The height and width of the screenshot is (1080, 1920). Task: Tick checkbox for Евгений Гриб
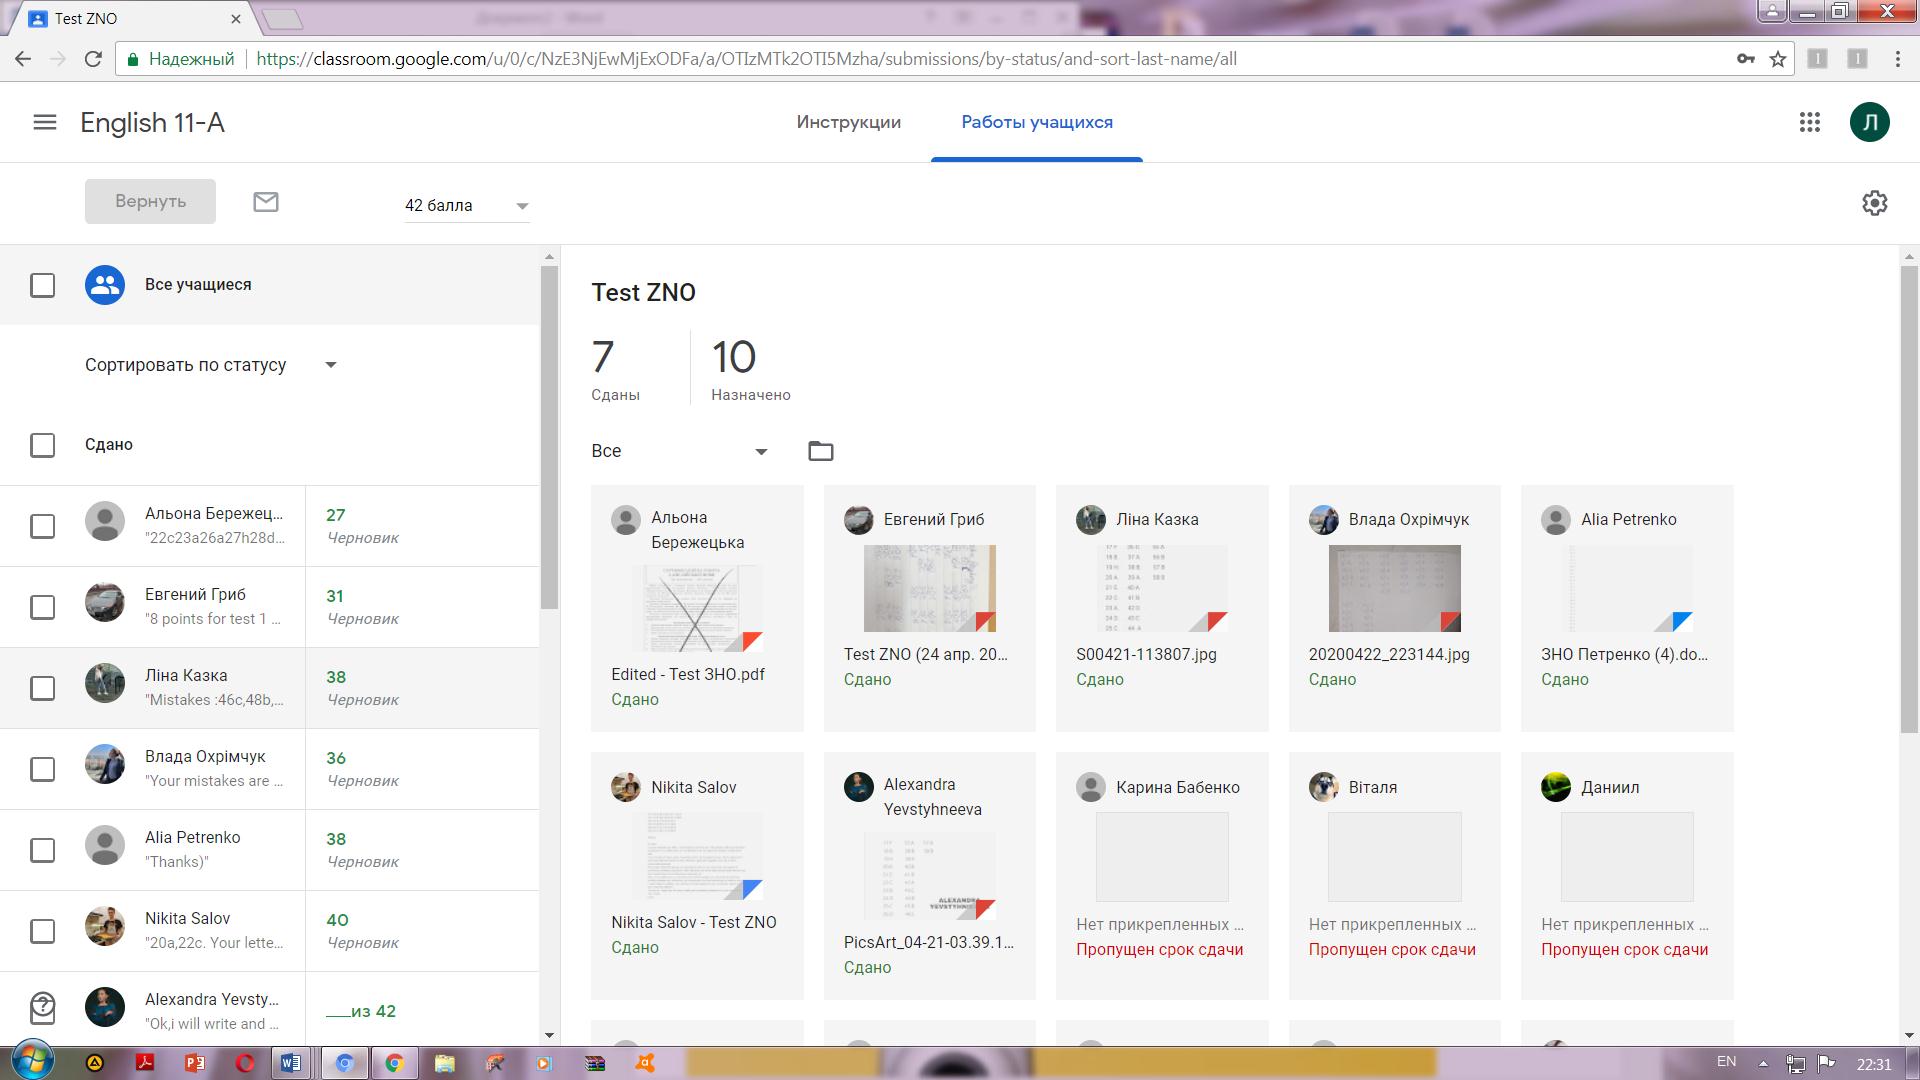(42, 607)
